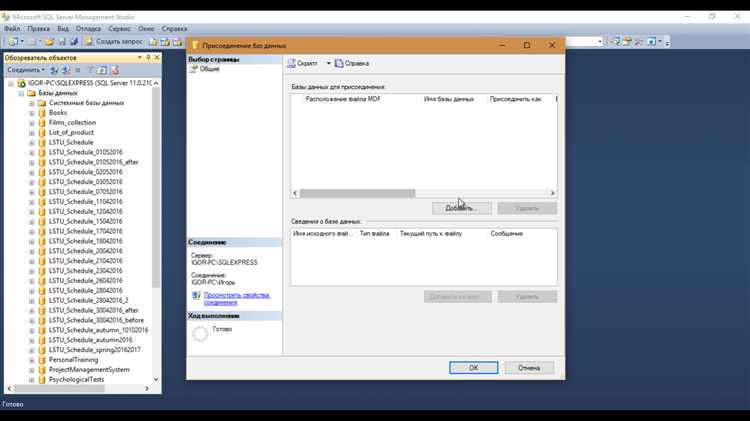Open the Отладка menu
The width and height of the screenshot is (750, 421).
point(88,29)
